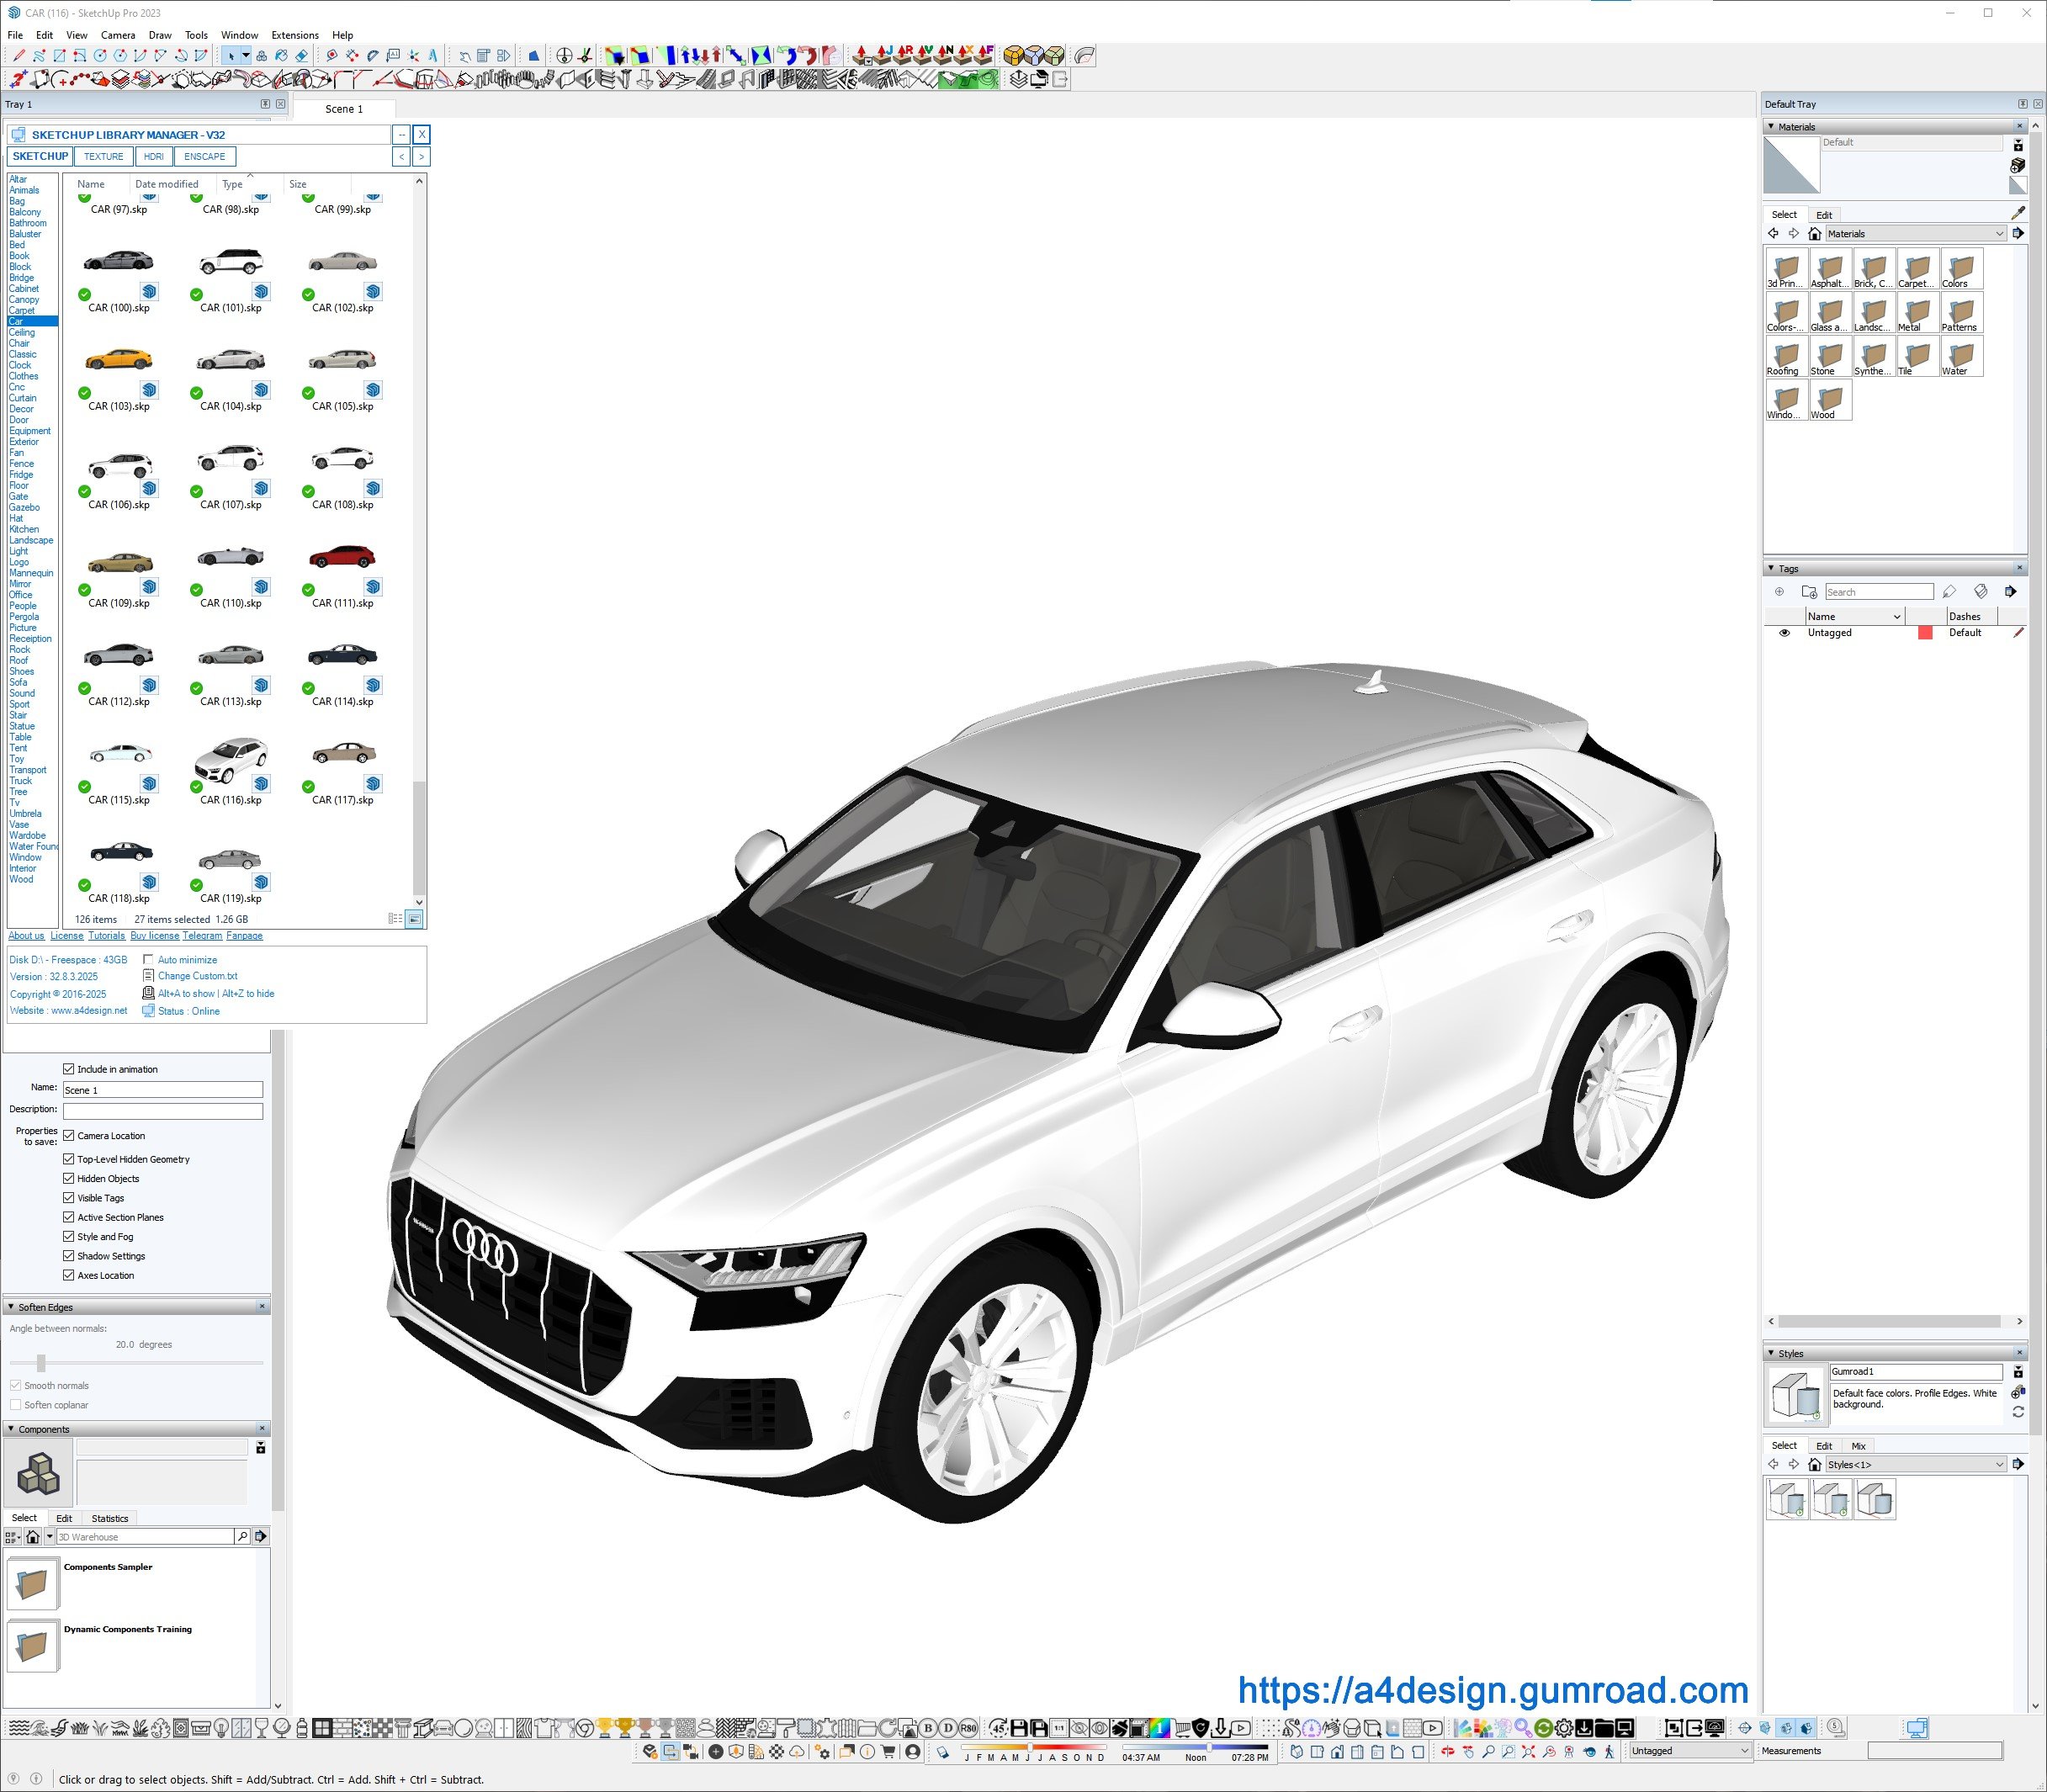The image size is (2047, 1792).
Task: Hide the Untagged tag with eye icon
Action: click(x=1784, y=633)
